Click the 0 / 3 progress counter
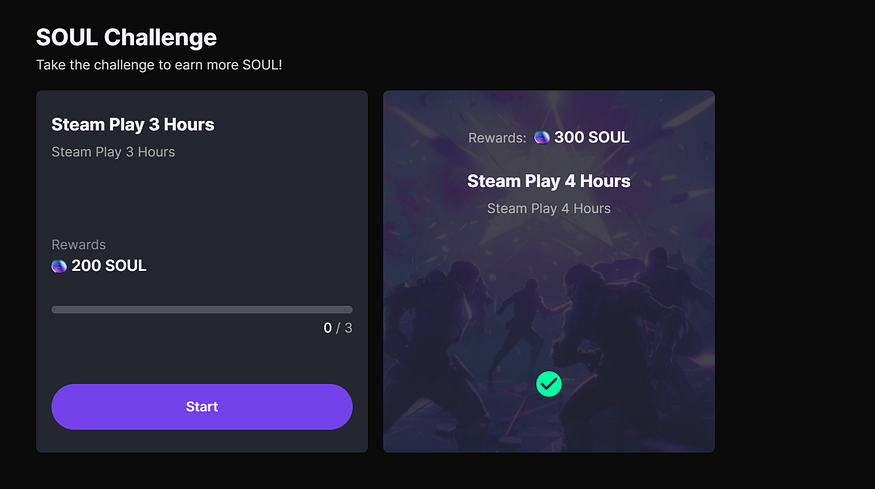The width and height of the screenshot is (875, 489). click(338, 328)
